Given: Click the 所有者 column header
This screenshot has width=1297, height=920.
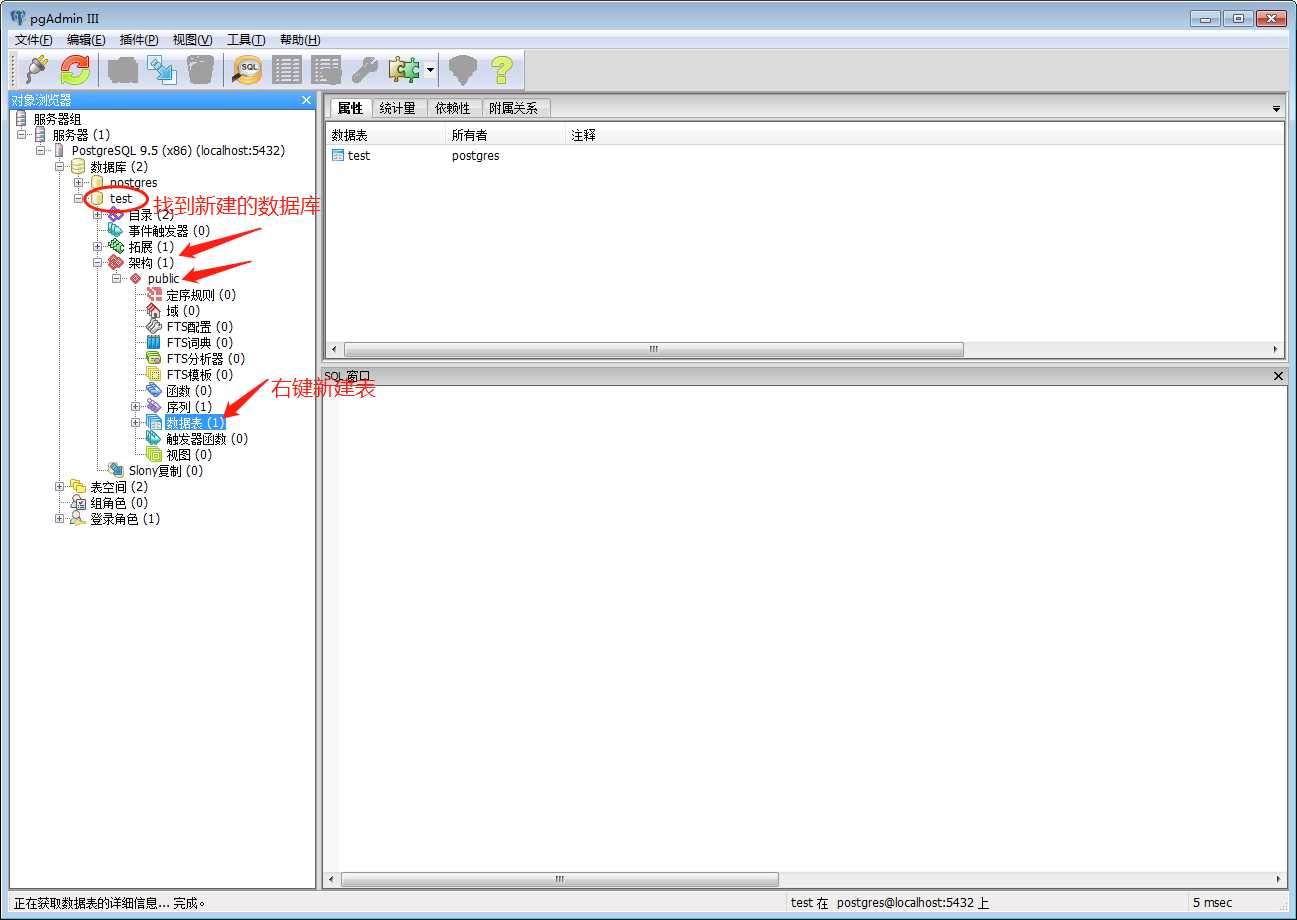Looking at the screenshot, I should 507,135.
